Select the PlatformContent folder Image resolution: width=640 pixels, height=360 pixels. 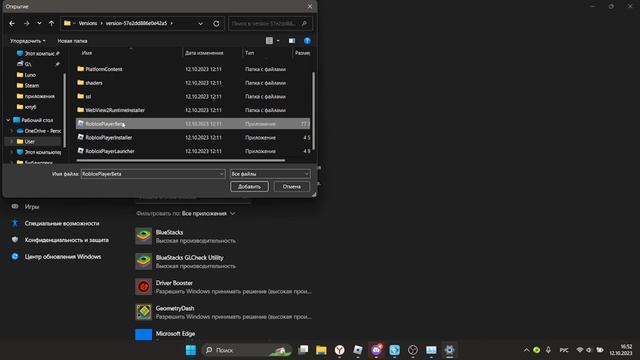click(x=193, y=69)
